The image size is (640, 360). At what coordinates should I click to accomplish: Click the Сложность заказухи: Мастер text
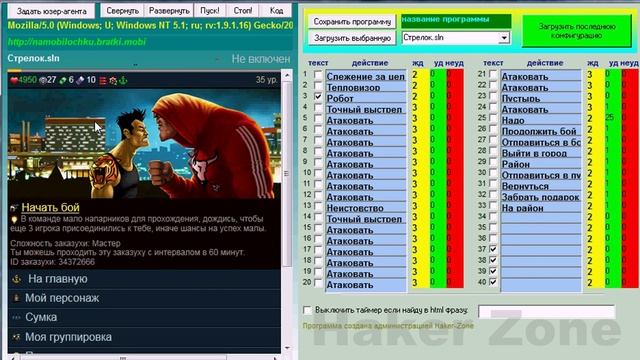[65, 243]
